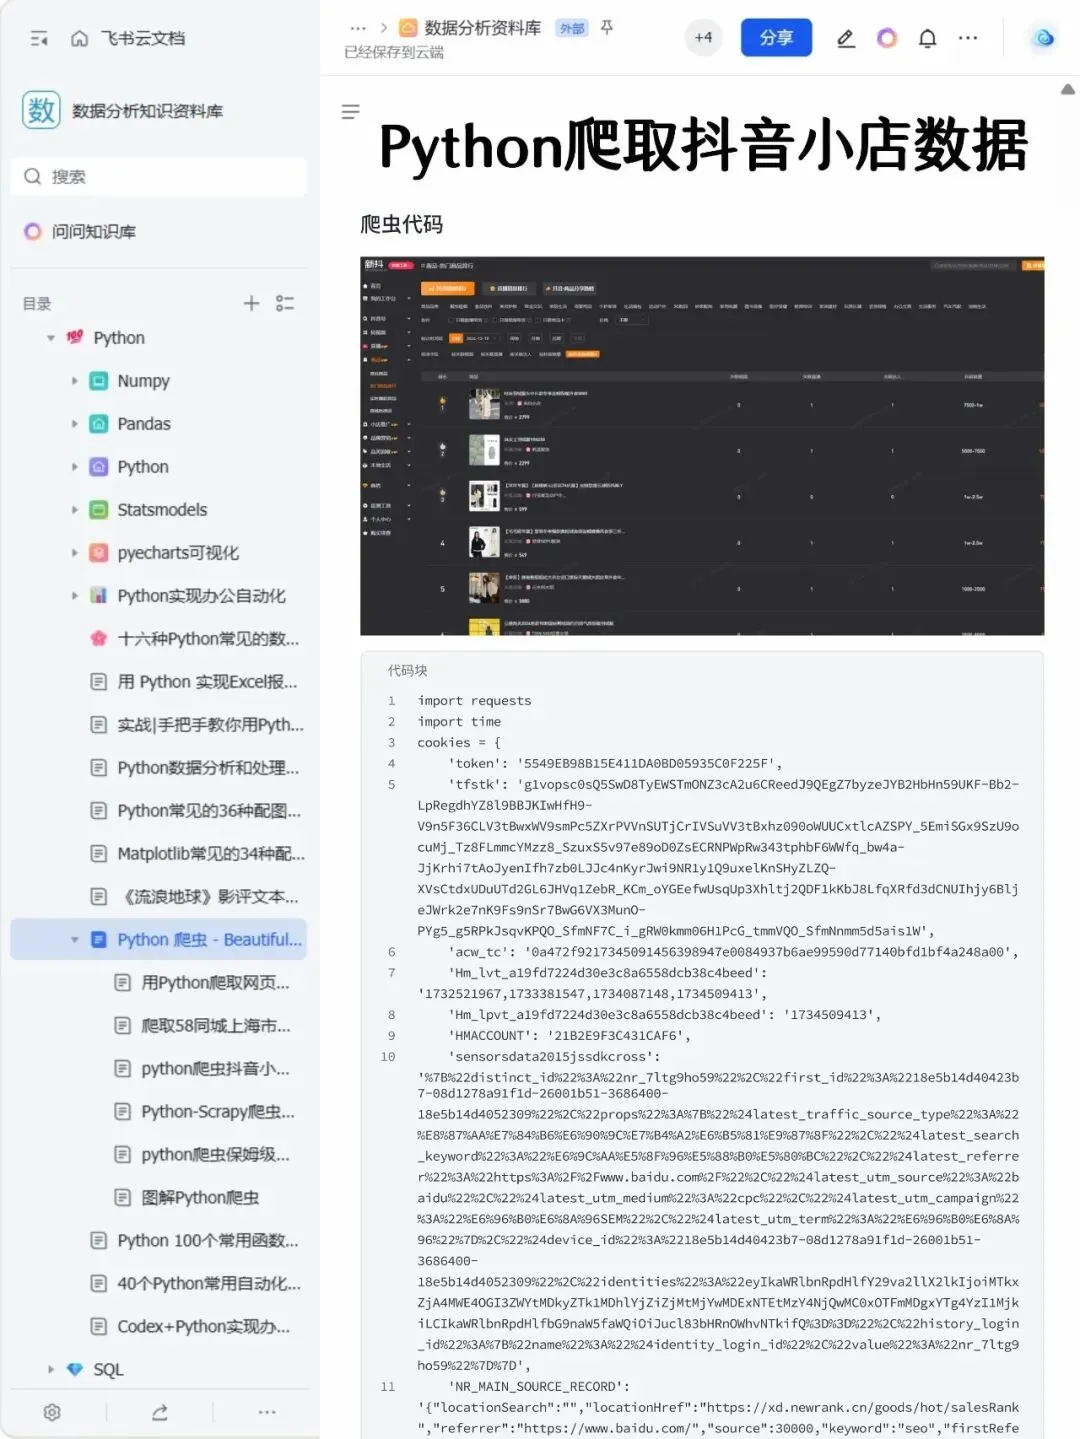Open the SQL tree item

pyautogui.click(x=108, y=1370)
